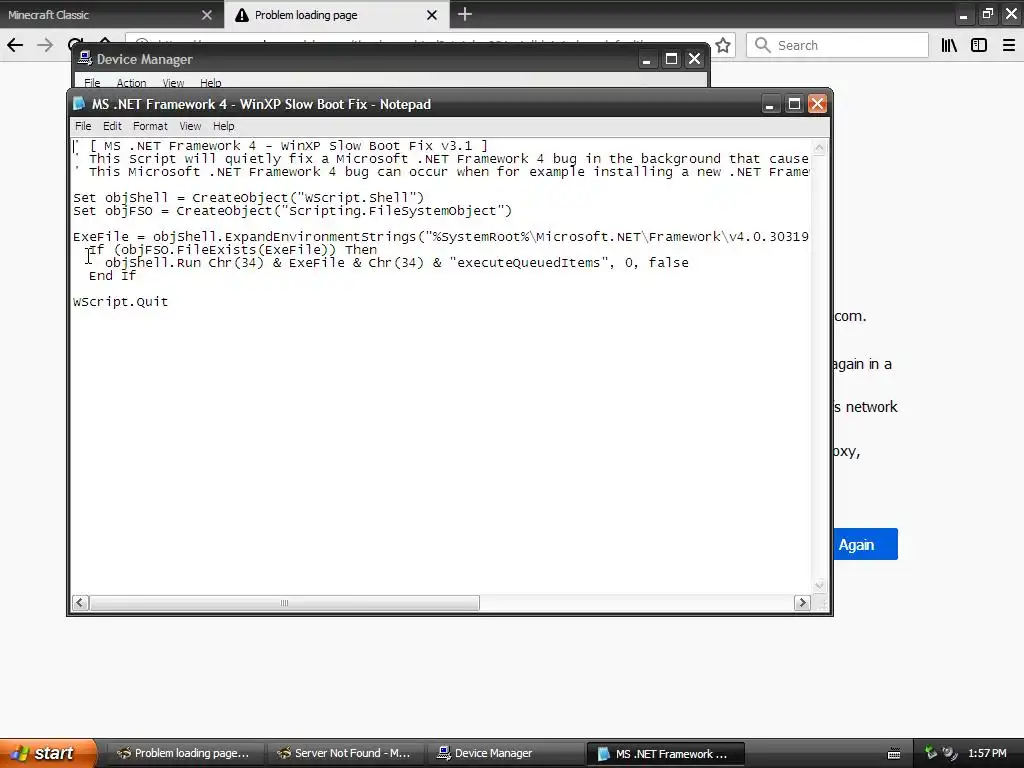1024x768 pixels.
Task: Open a new browser tab
Action: point(464,14)
